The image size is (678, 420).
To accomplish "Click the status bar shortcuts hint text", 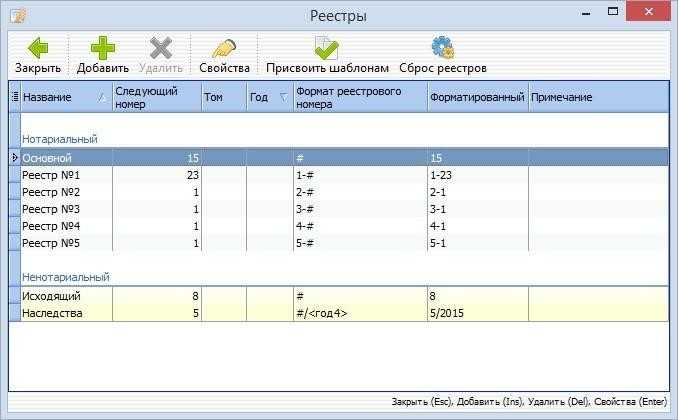I will [529, 402].
